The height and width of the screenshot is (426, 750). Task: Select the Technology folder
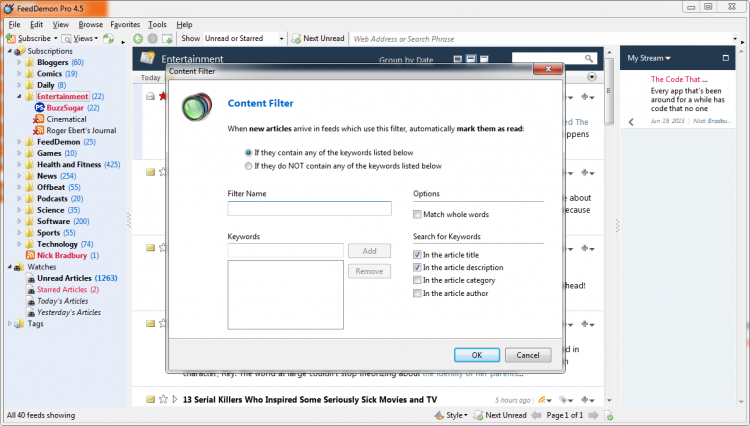[x=57, y=244]
